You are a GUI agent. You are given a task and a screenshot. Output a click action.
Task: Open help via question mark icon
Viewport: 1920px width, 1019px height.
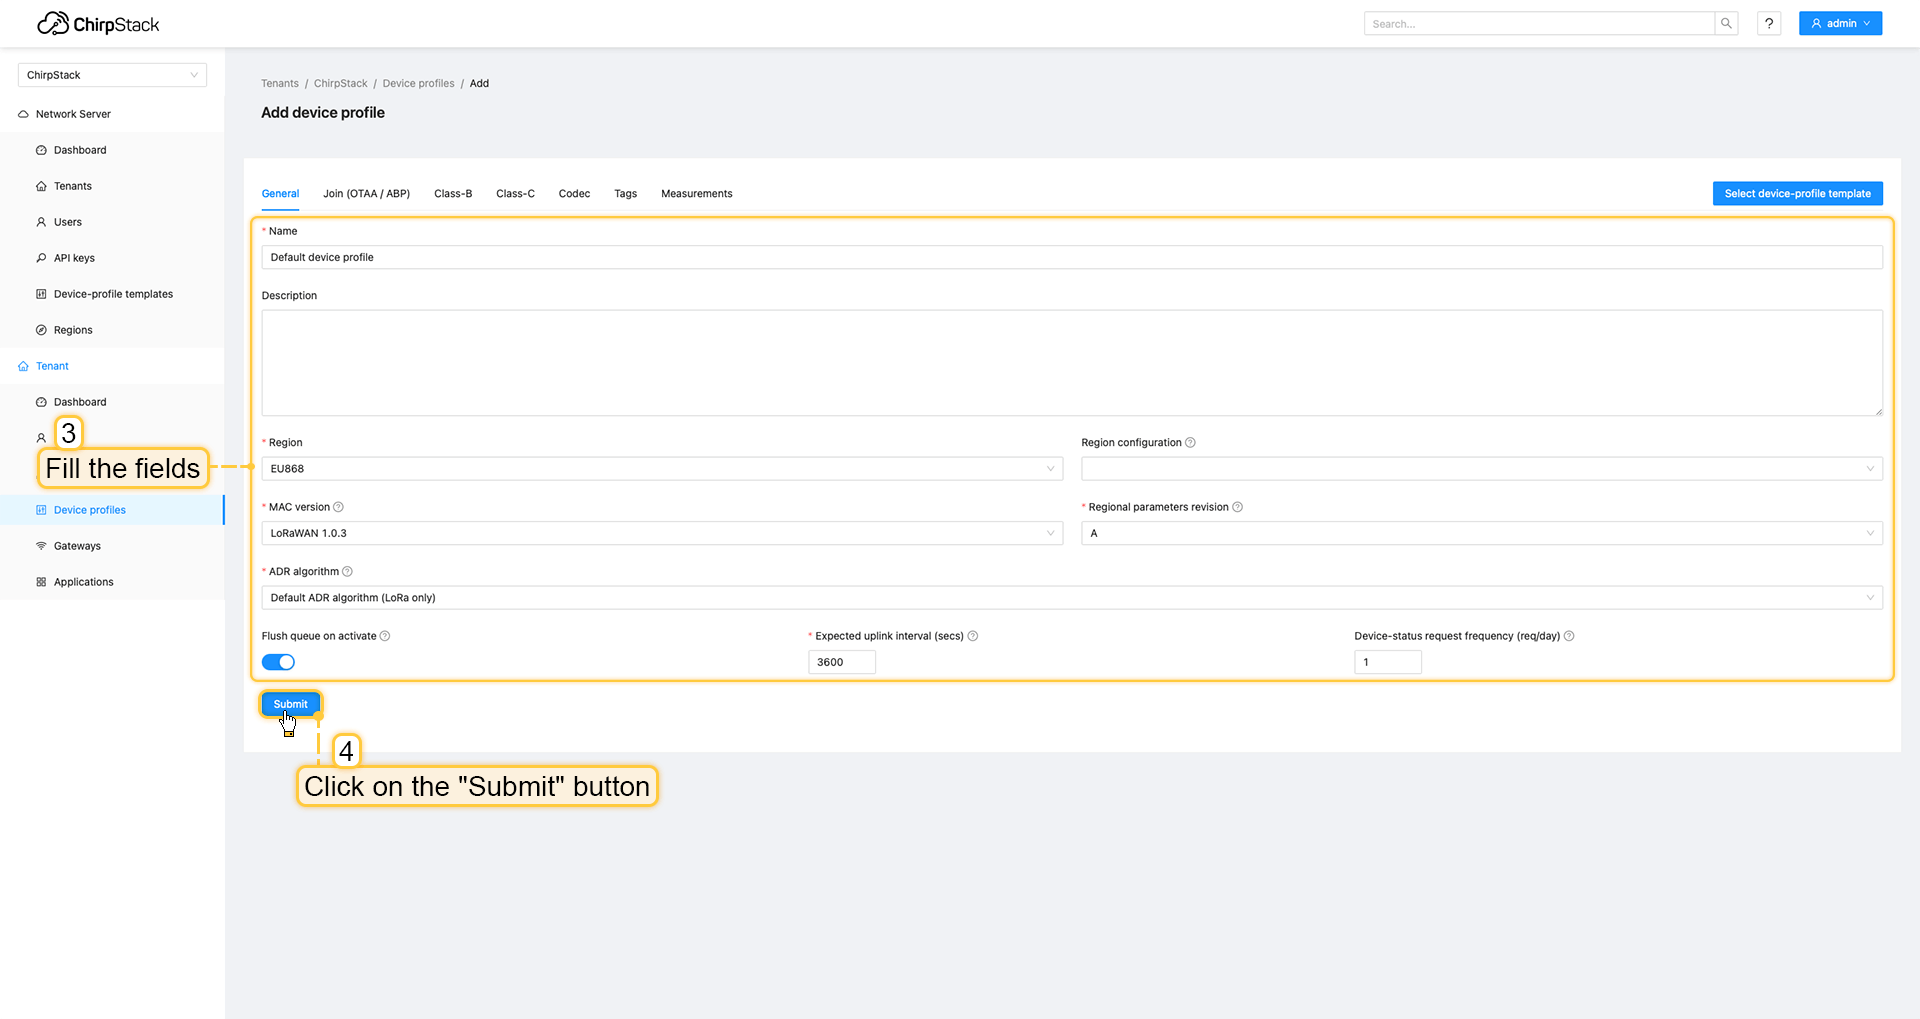click(x=1769, y=23)
